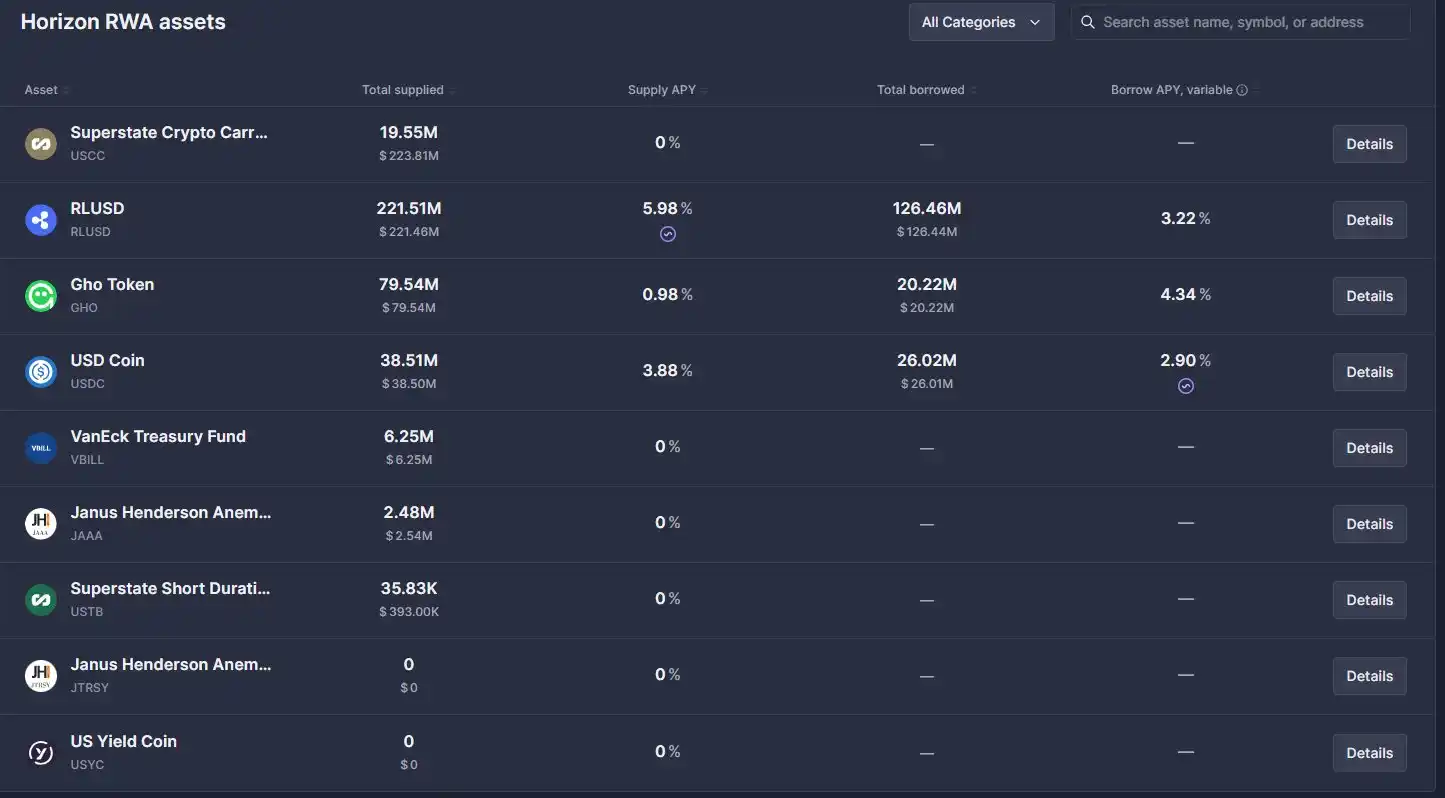
Task: Click the US Yield Coin USYC icon
Action: coord(39,750)
